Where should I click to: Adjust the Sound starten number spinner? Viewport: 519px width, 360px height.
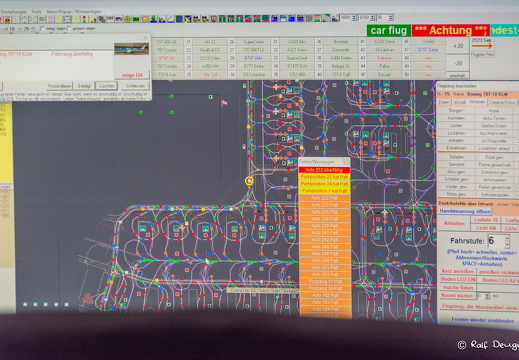pos(487,296)
